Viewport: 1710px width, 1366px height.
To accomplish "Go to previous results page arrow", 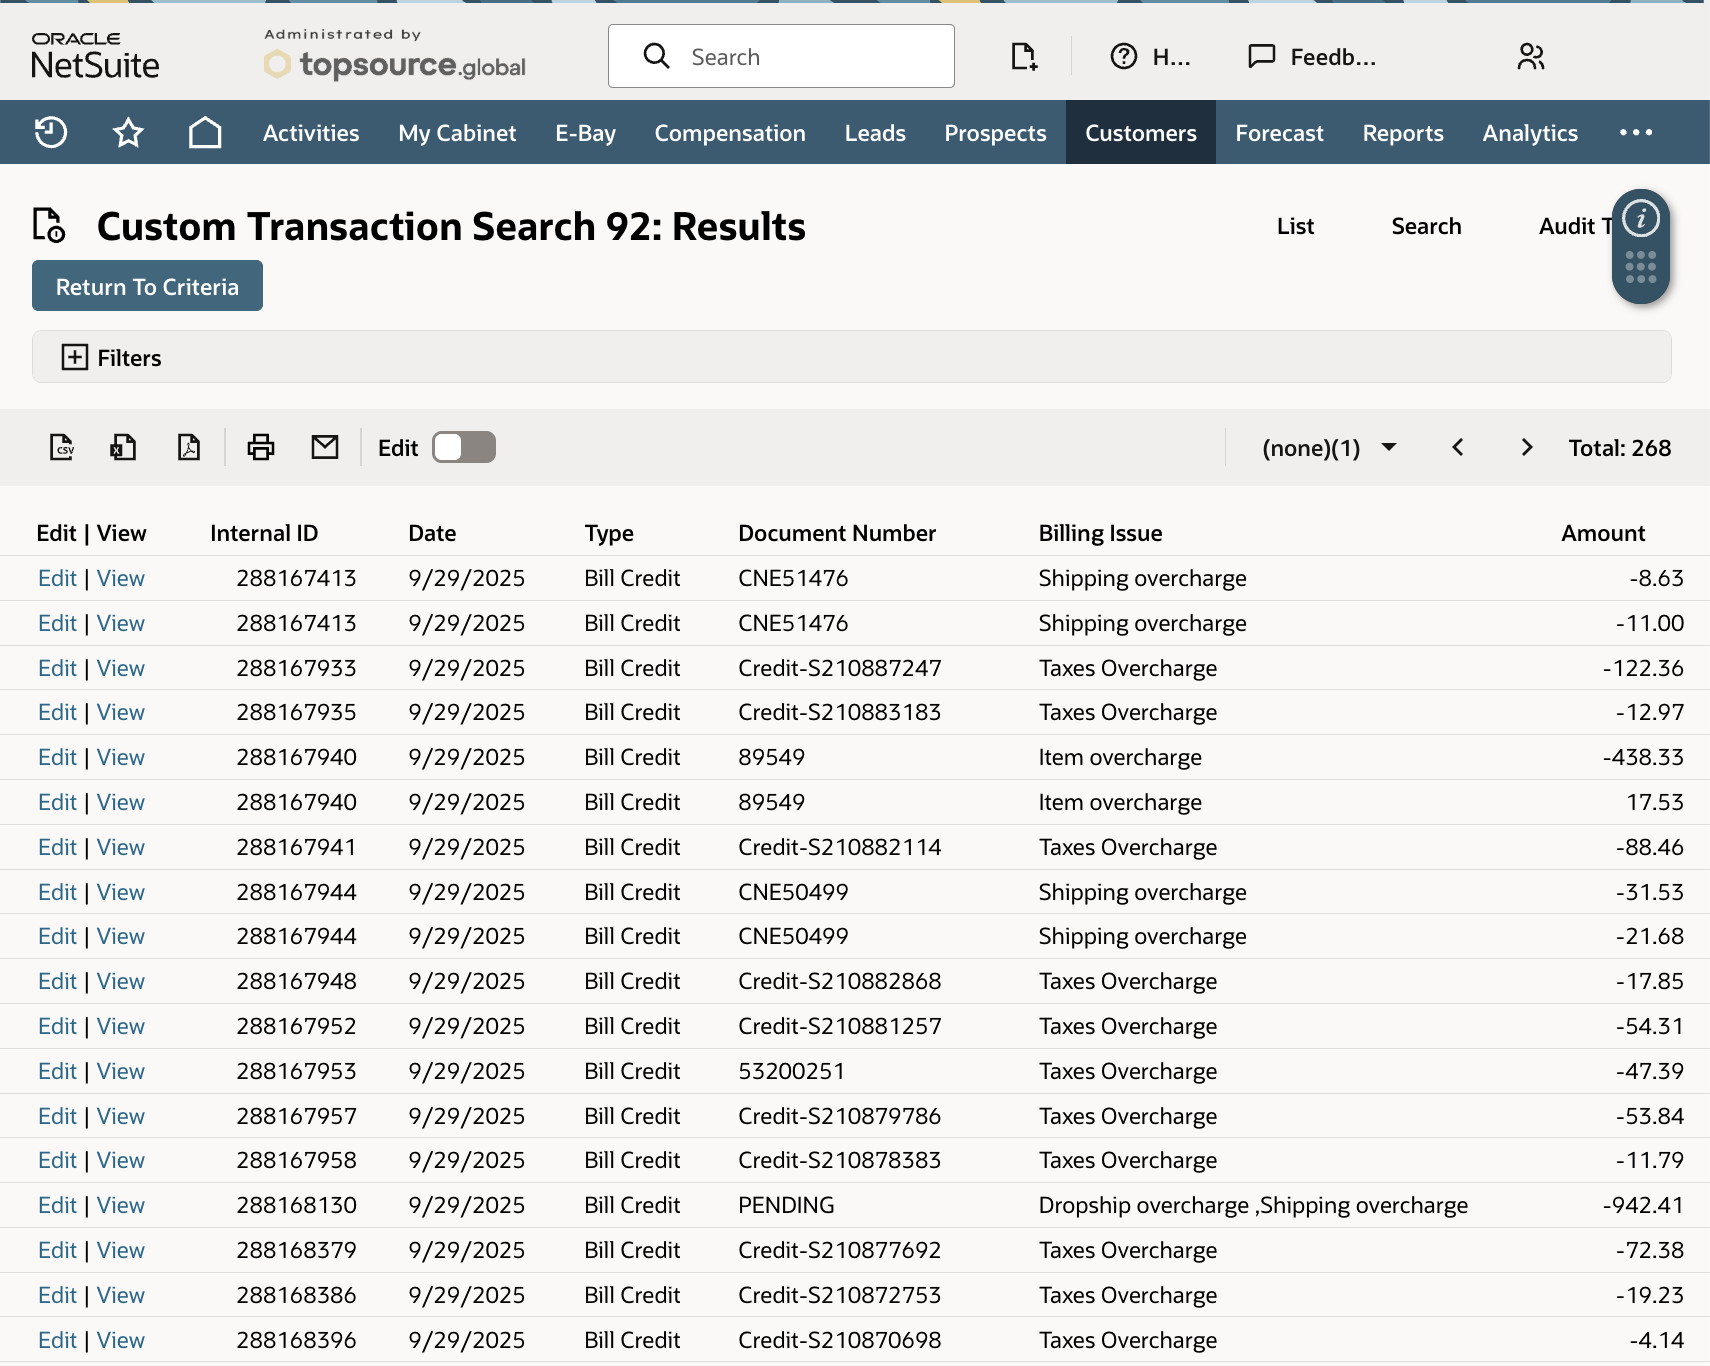I will point(1458,447).
